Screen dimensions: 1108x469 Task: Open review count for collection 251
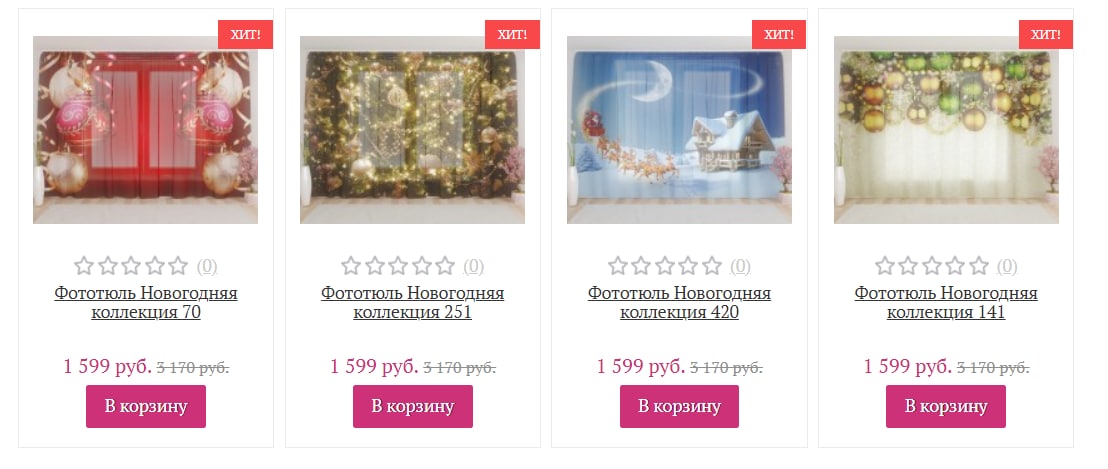click(473, 266)
